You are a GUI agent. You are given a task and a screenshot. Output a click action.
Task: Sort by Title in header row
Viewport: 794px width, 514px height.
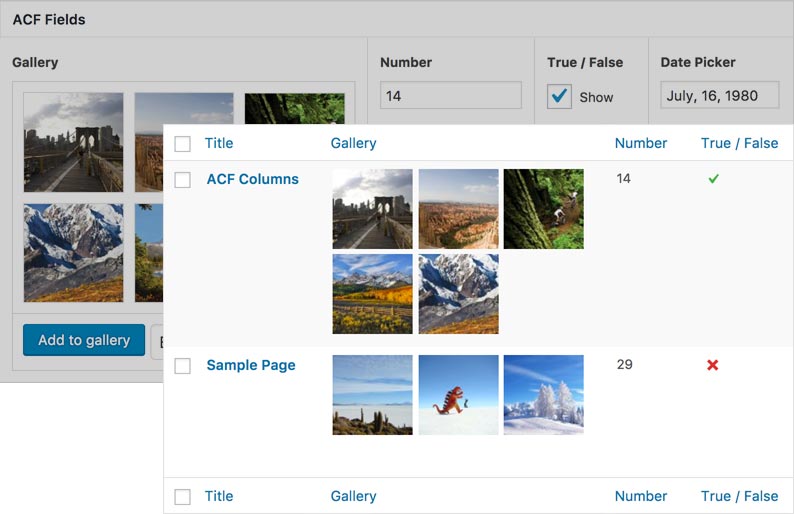pos(219,143)
